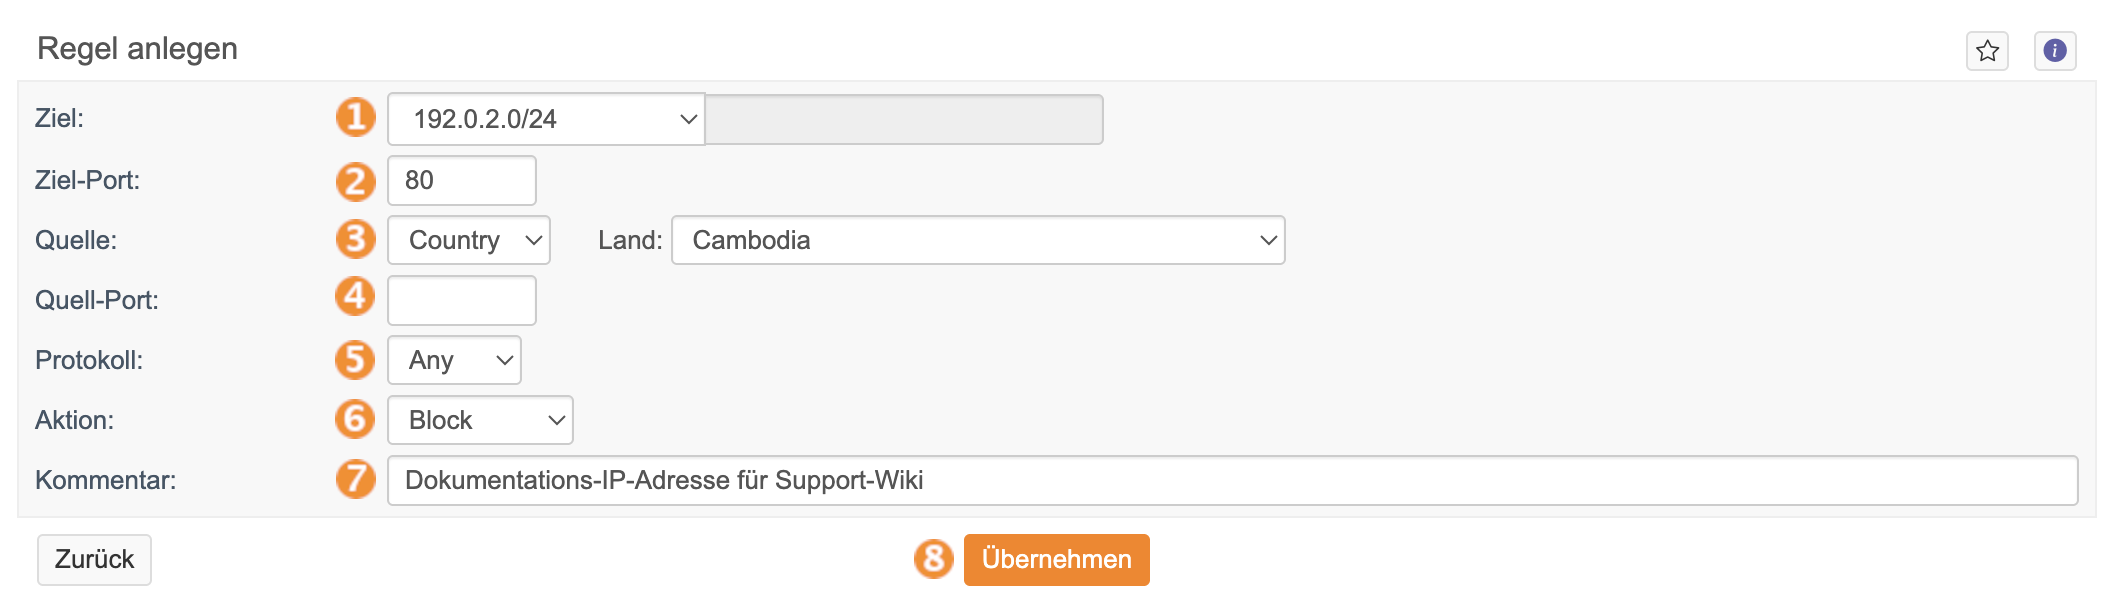Click orange step marker number 1
2120x606 pixels.
tap(355, 117)
